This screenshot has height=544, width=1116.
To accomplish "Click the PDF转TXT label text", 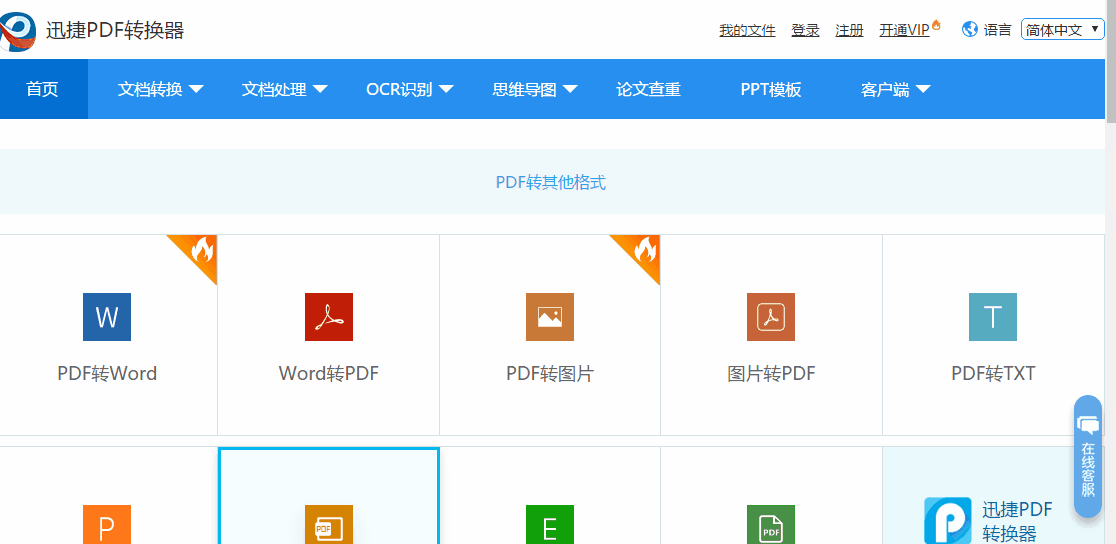I will click(x=994, y=373).
